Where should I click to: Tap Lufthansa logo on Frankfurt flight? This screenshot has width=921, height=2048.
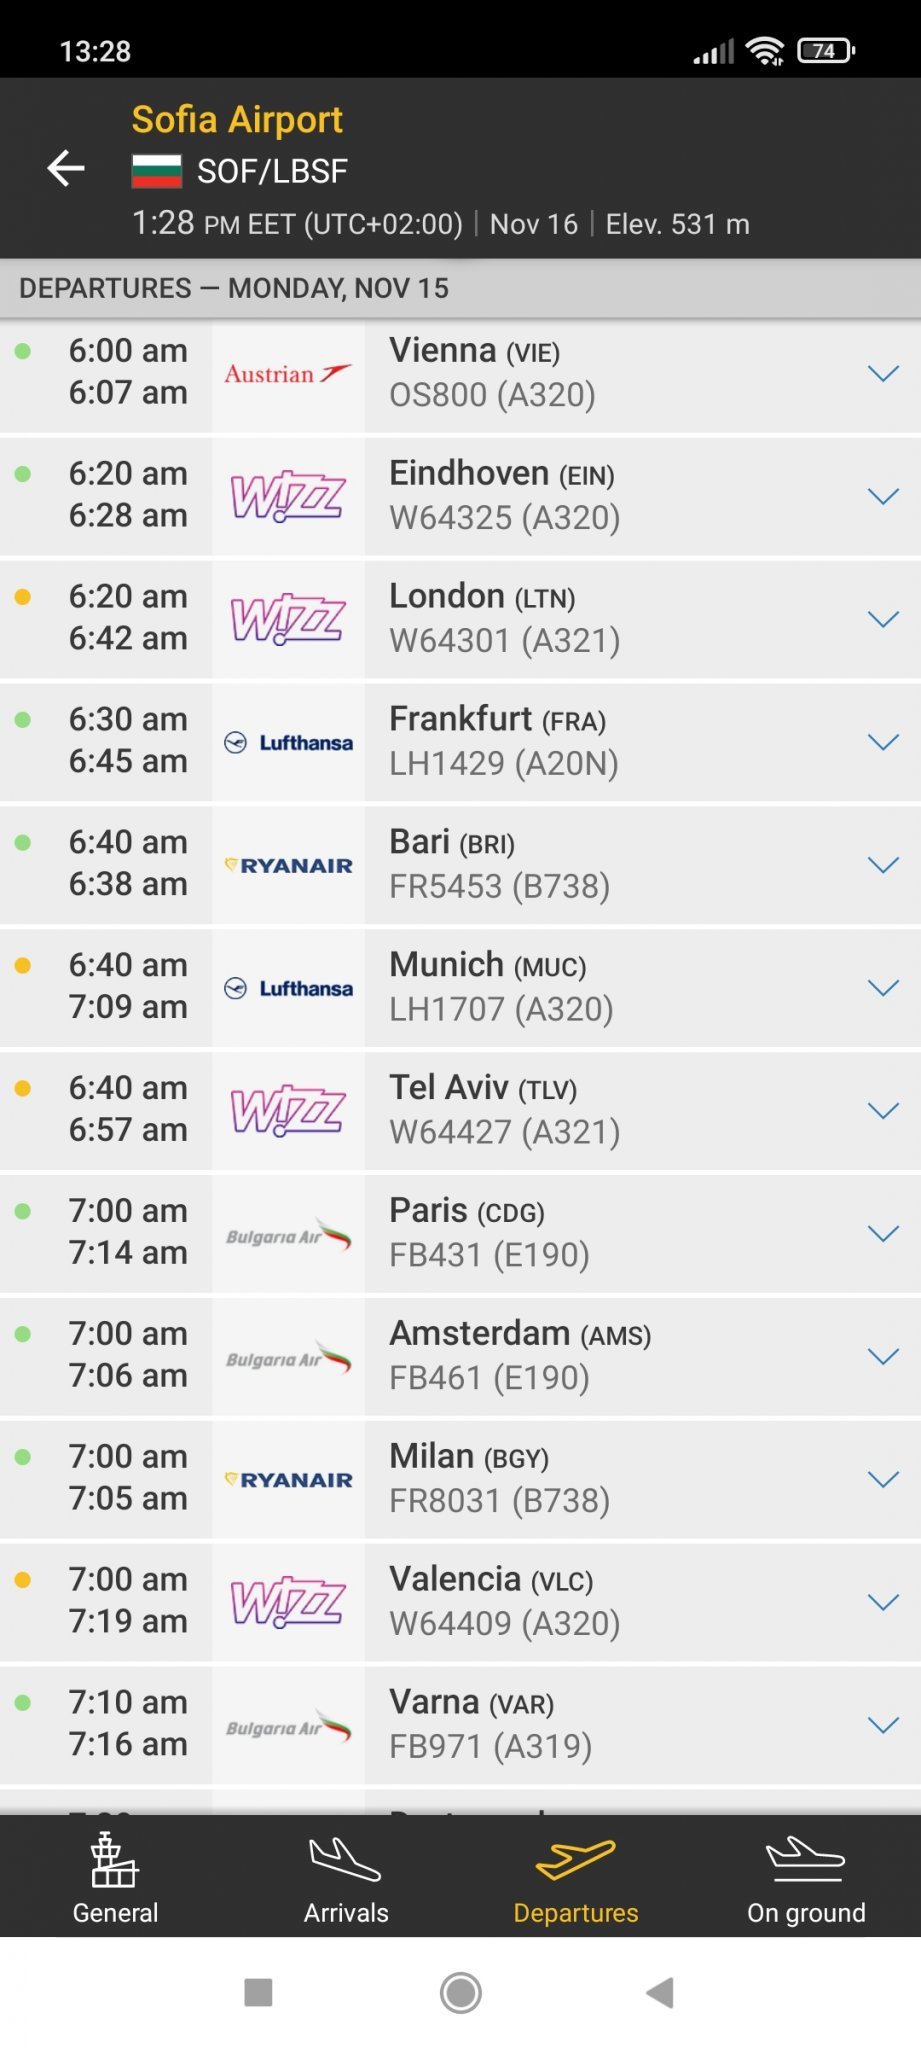[288, 742]
